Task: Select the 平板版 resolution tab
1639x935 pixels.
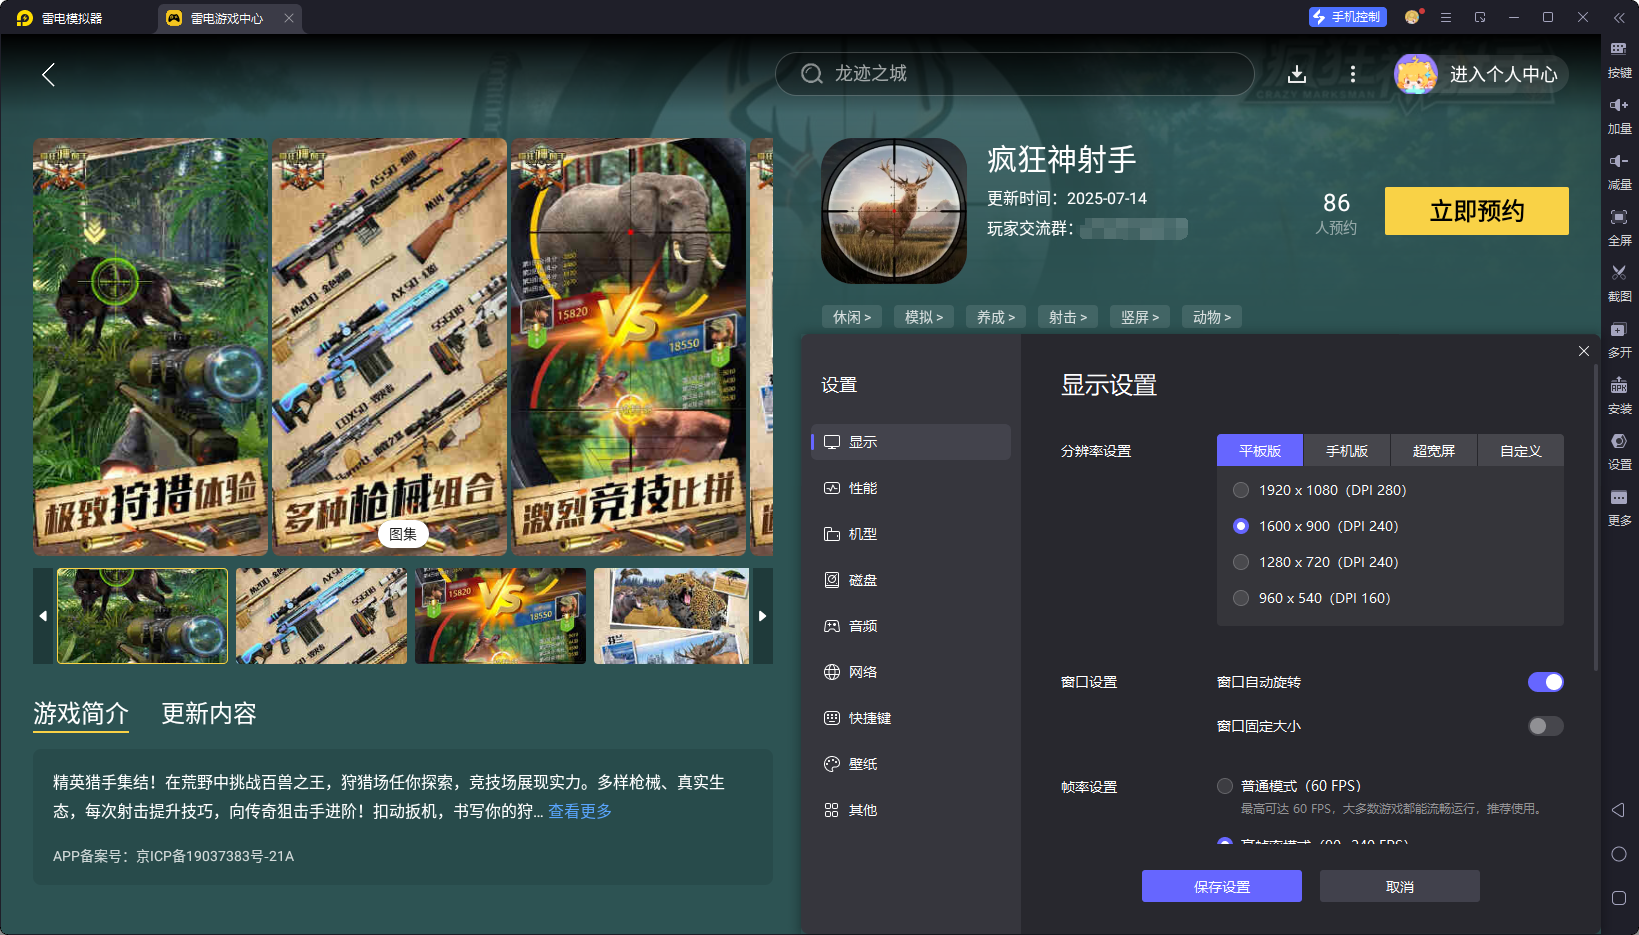Action: 1260,451
